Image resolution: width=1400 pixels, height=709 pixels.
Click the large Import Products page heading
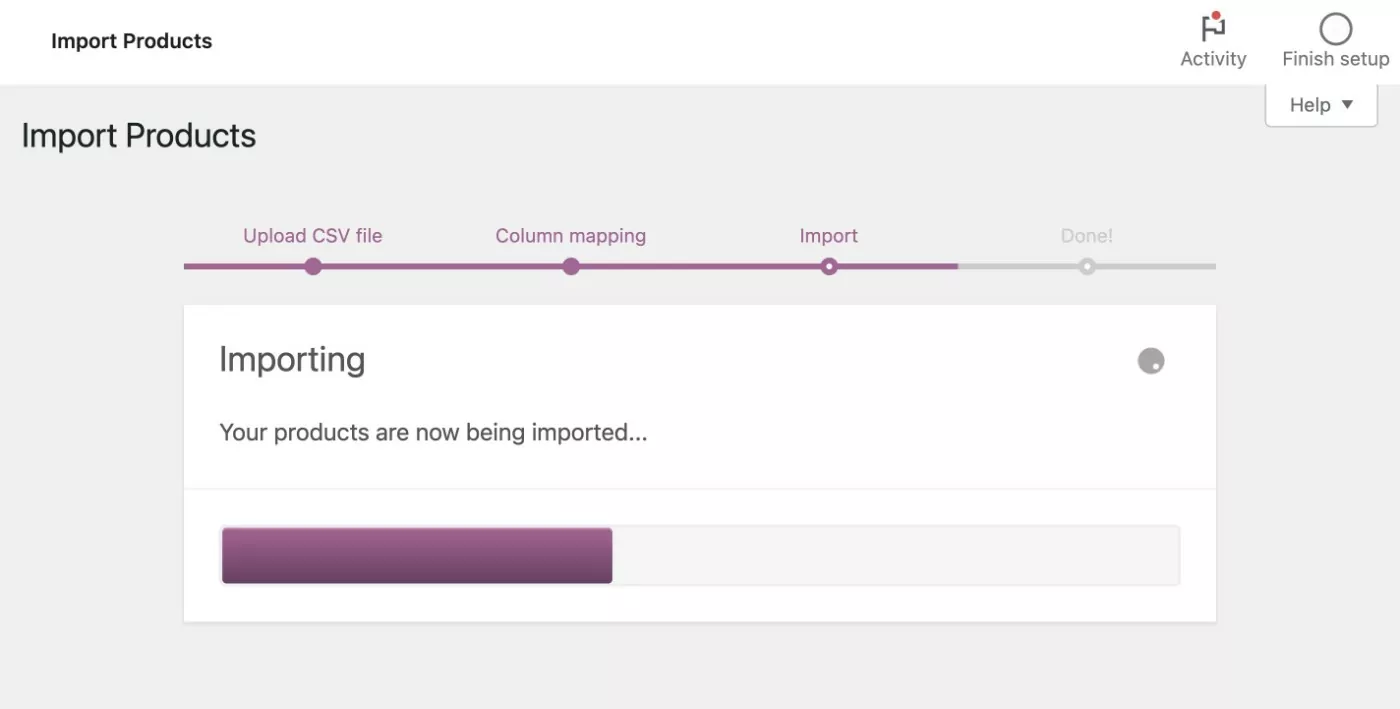139,136
